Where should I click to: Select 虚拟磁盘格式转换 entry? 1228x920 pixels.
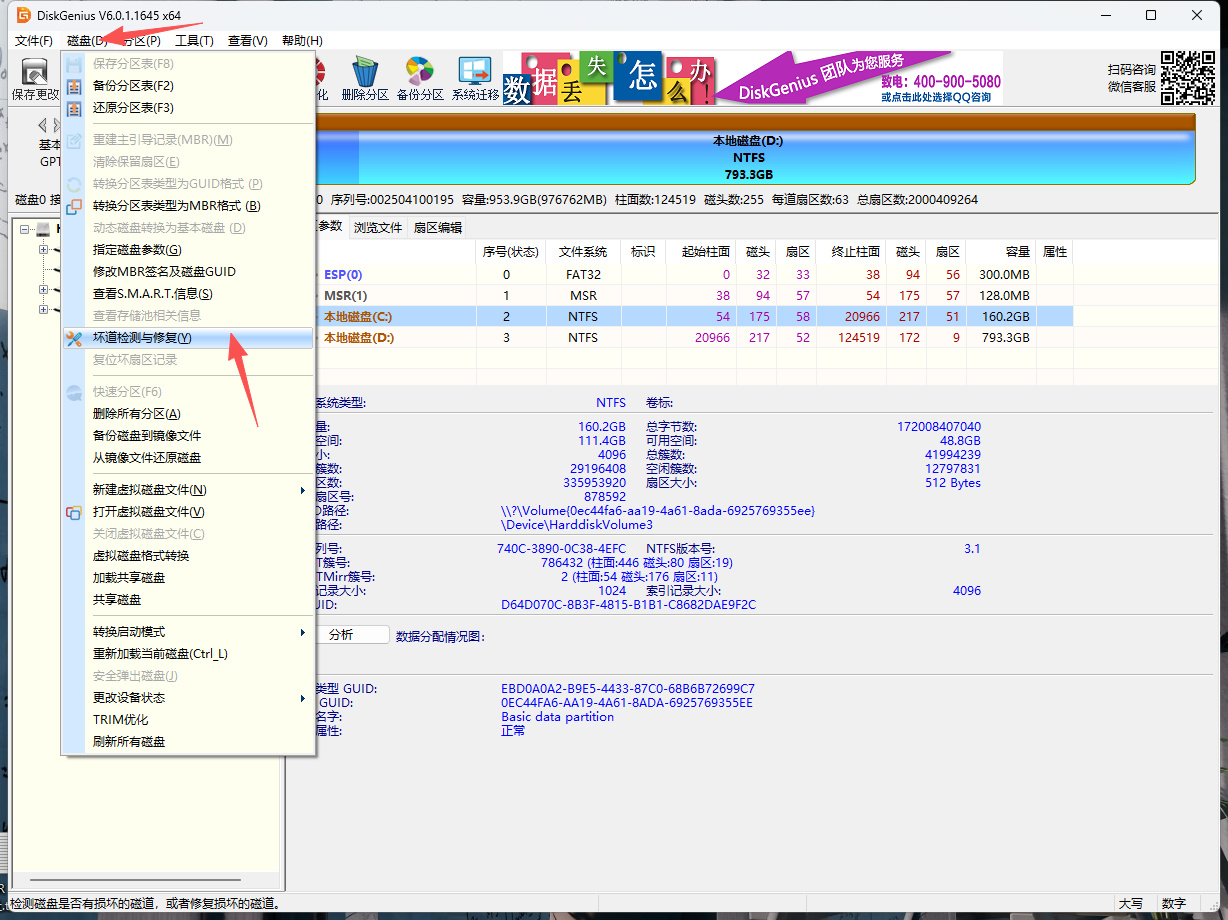pyautogui.click(x=188, y=556)
